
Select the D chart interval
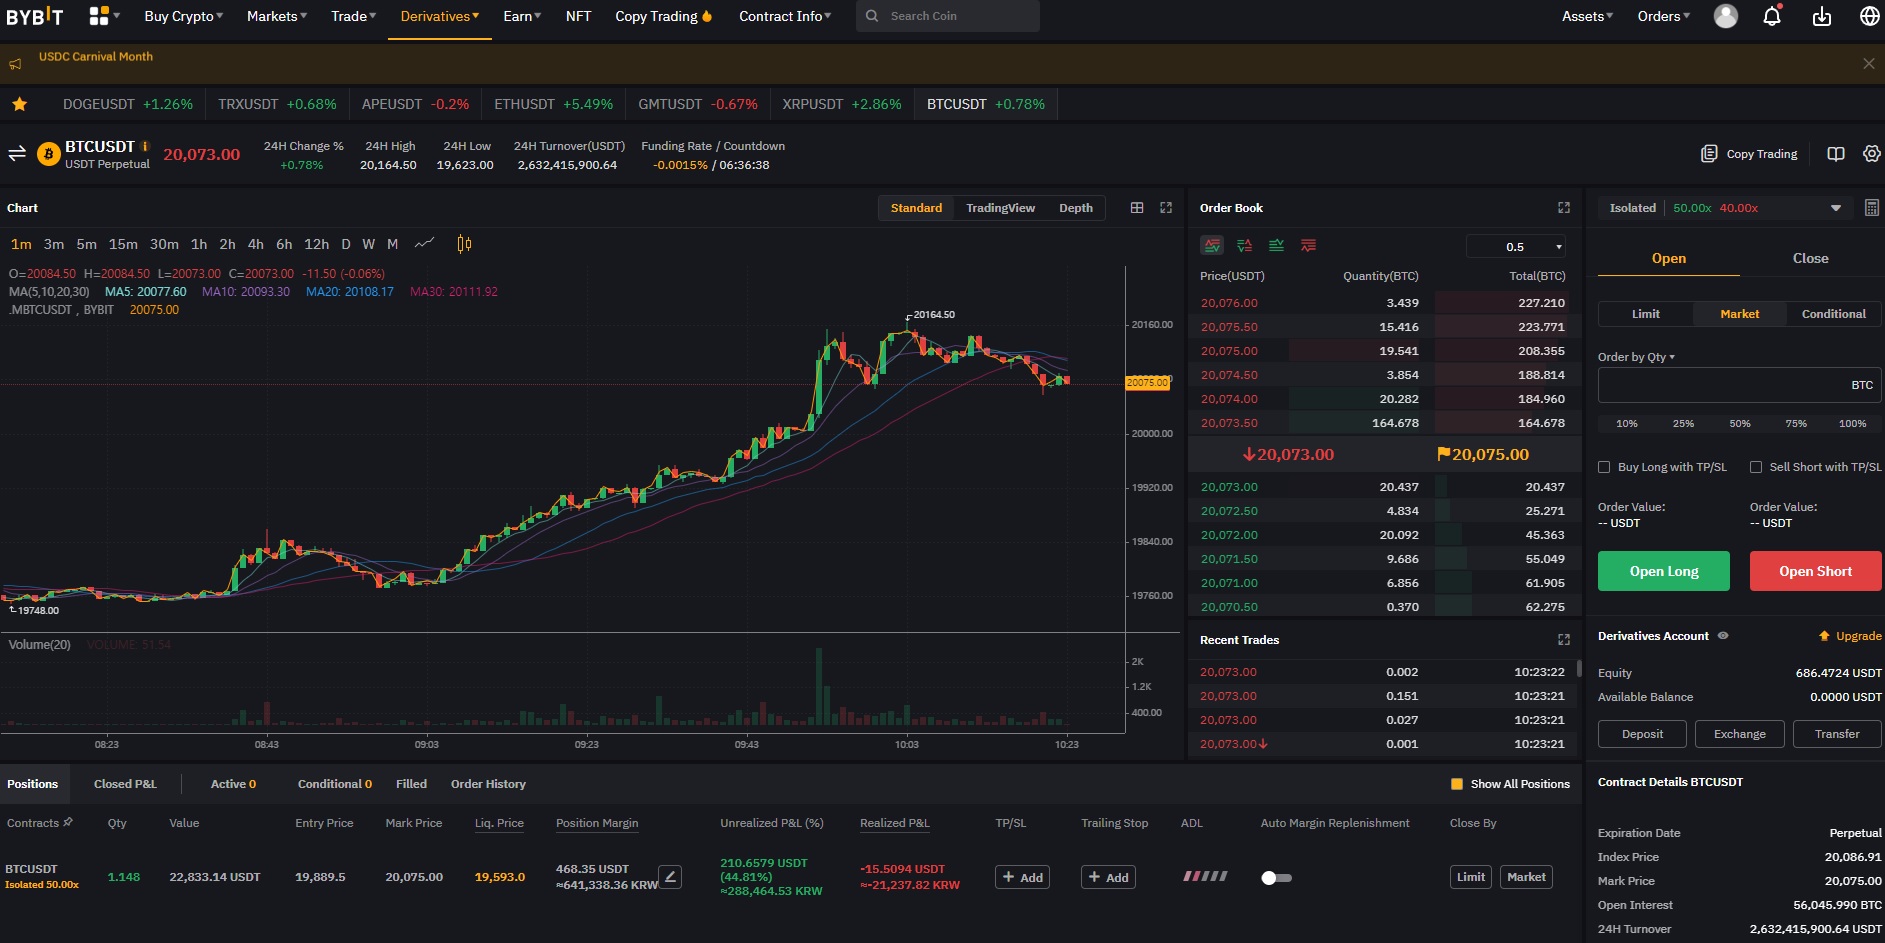coord(346,244)
